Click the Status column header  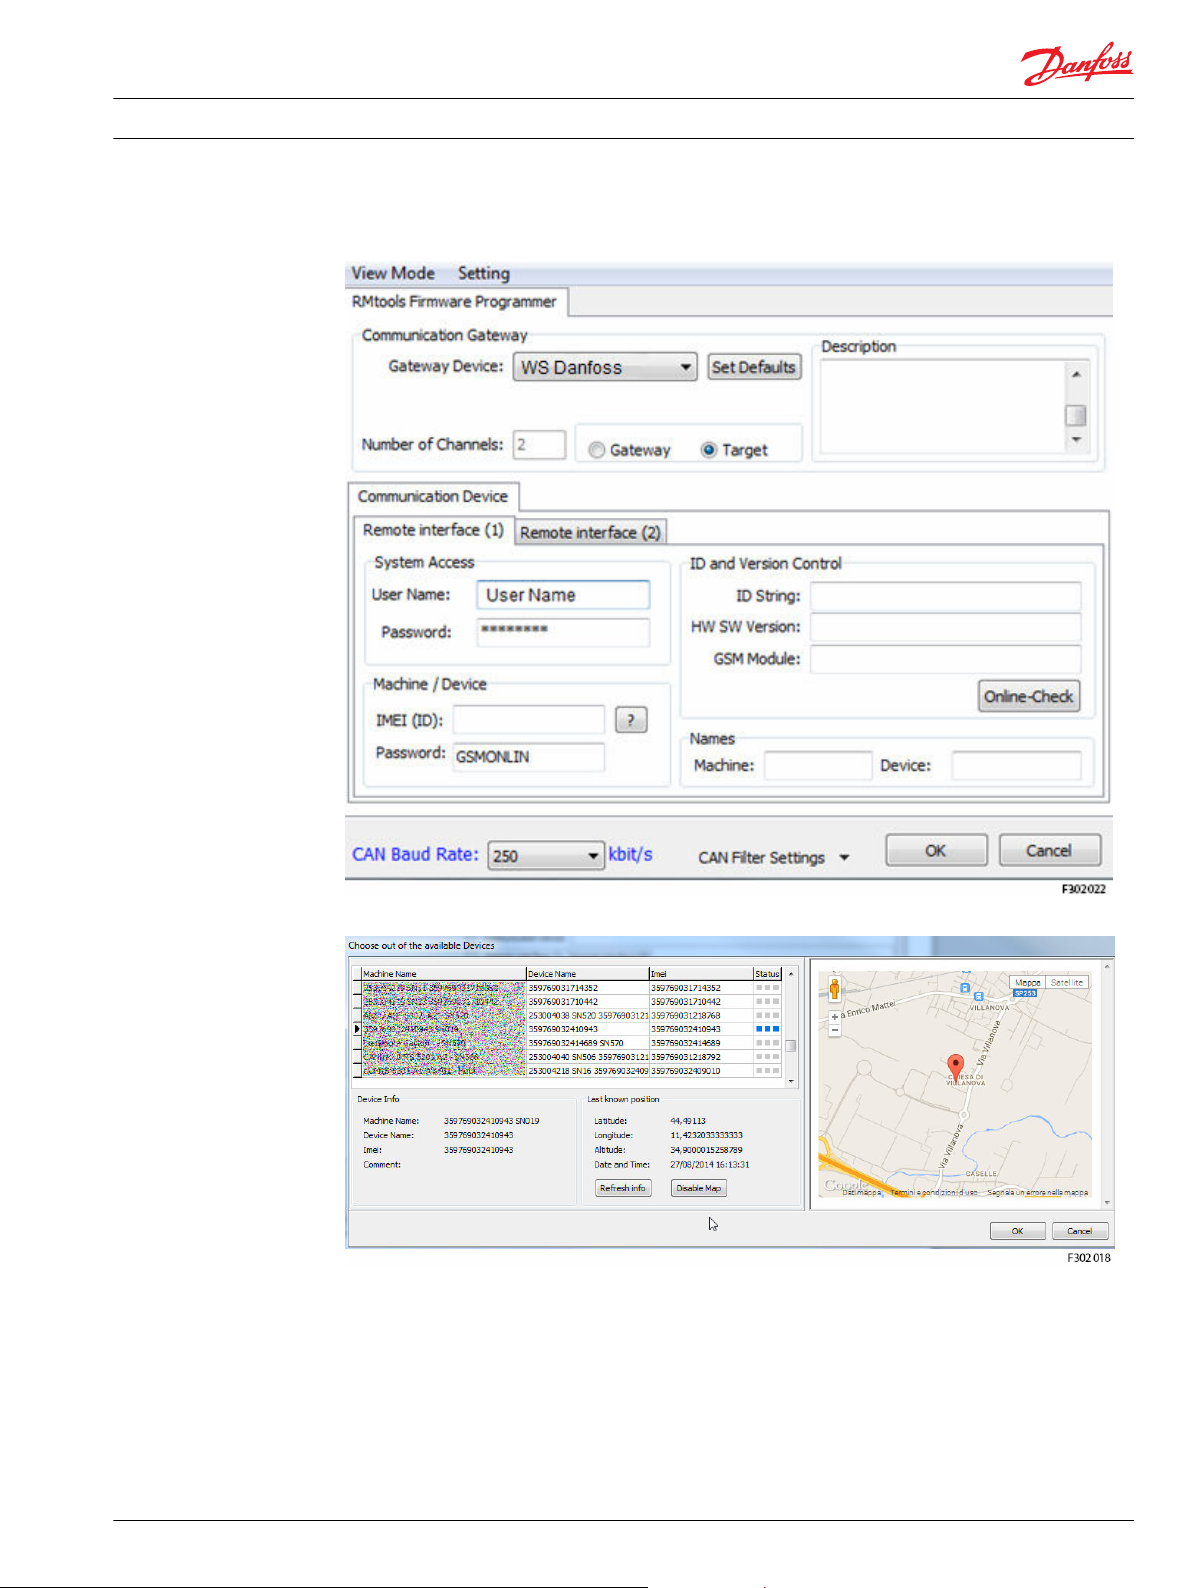pos(768,973)
